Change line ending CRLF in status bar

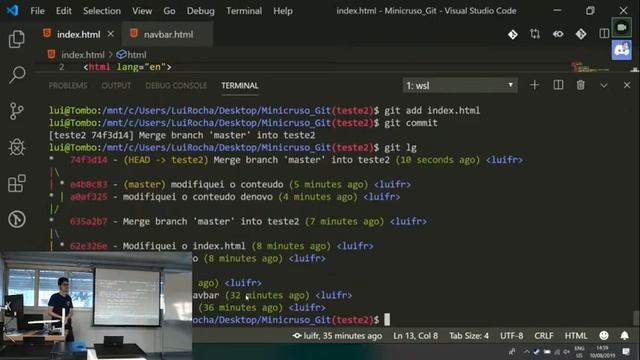tap(544, 336)
